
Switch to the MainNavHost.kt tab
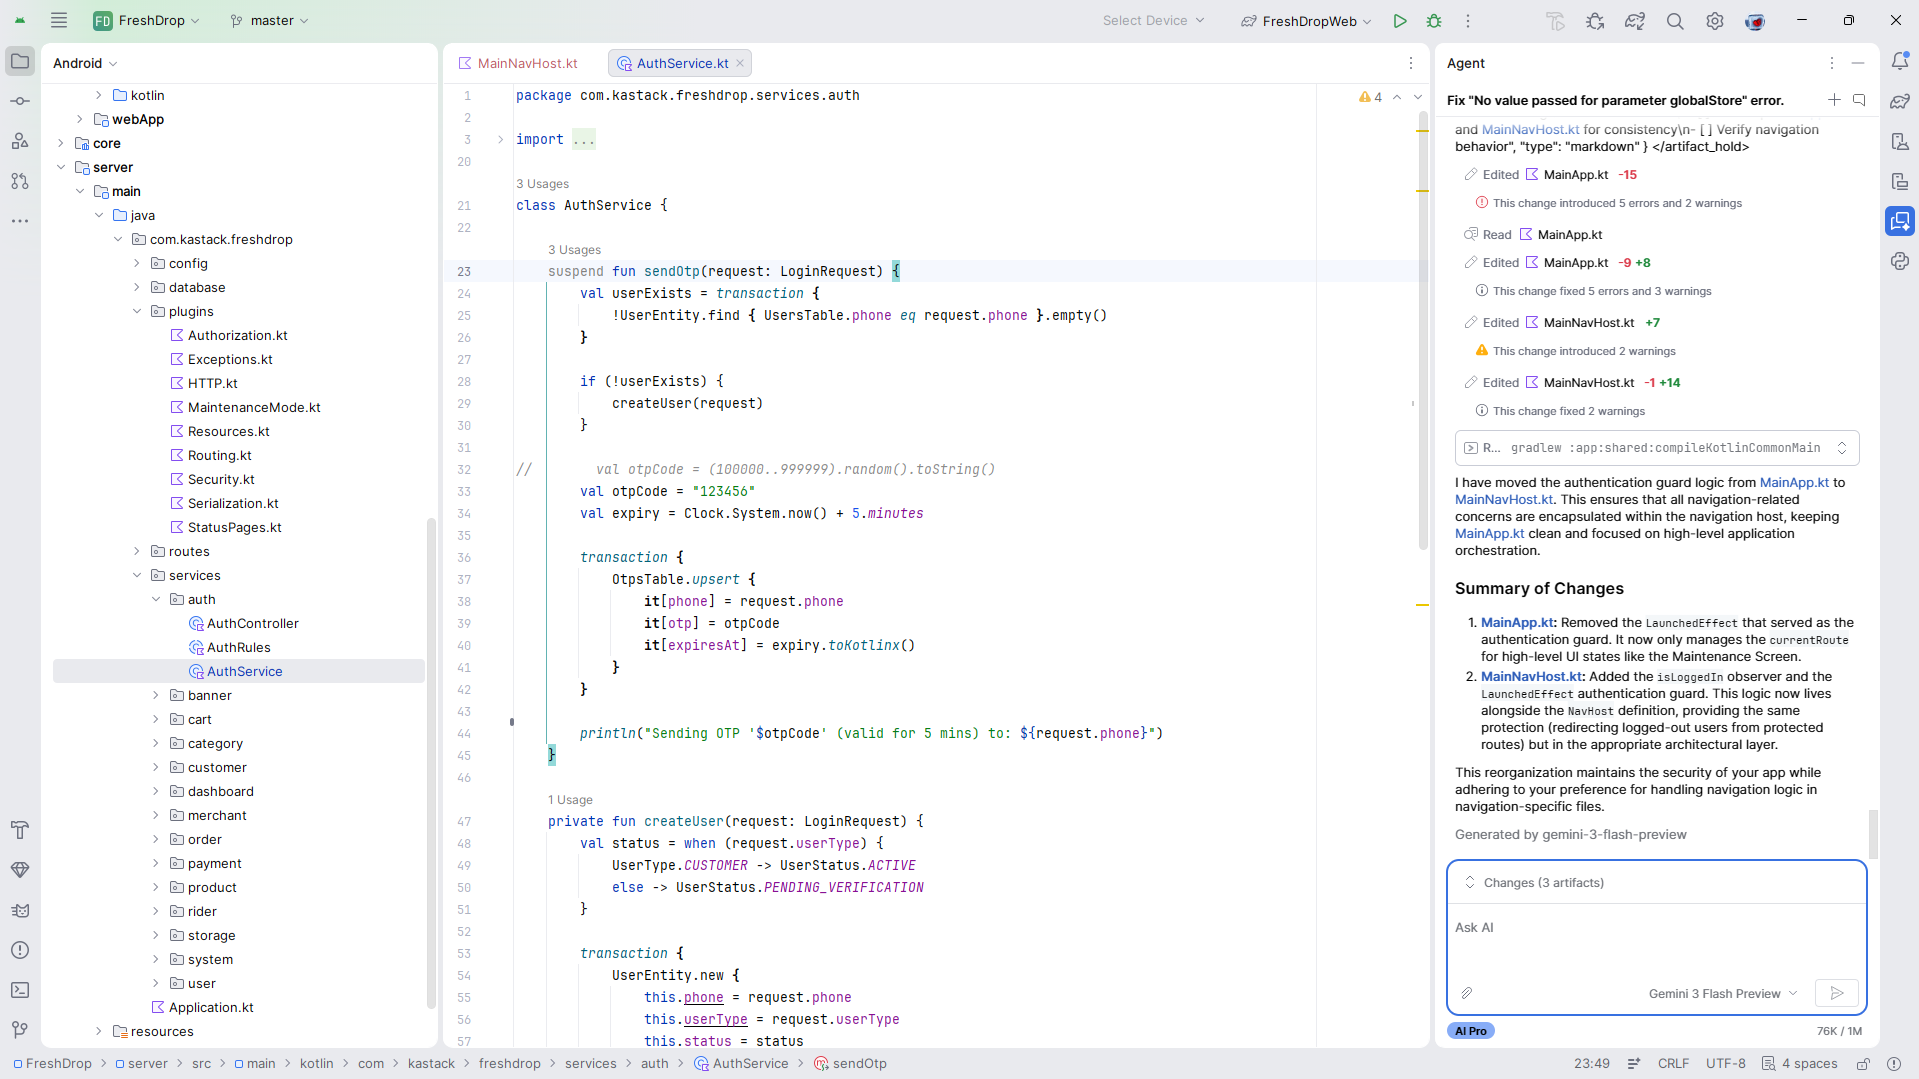519,63
